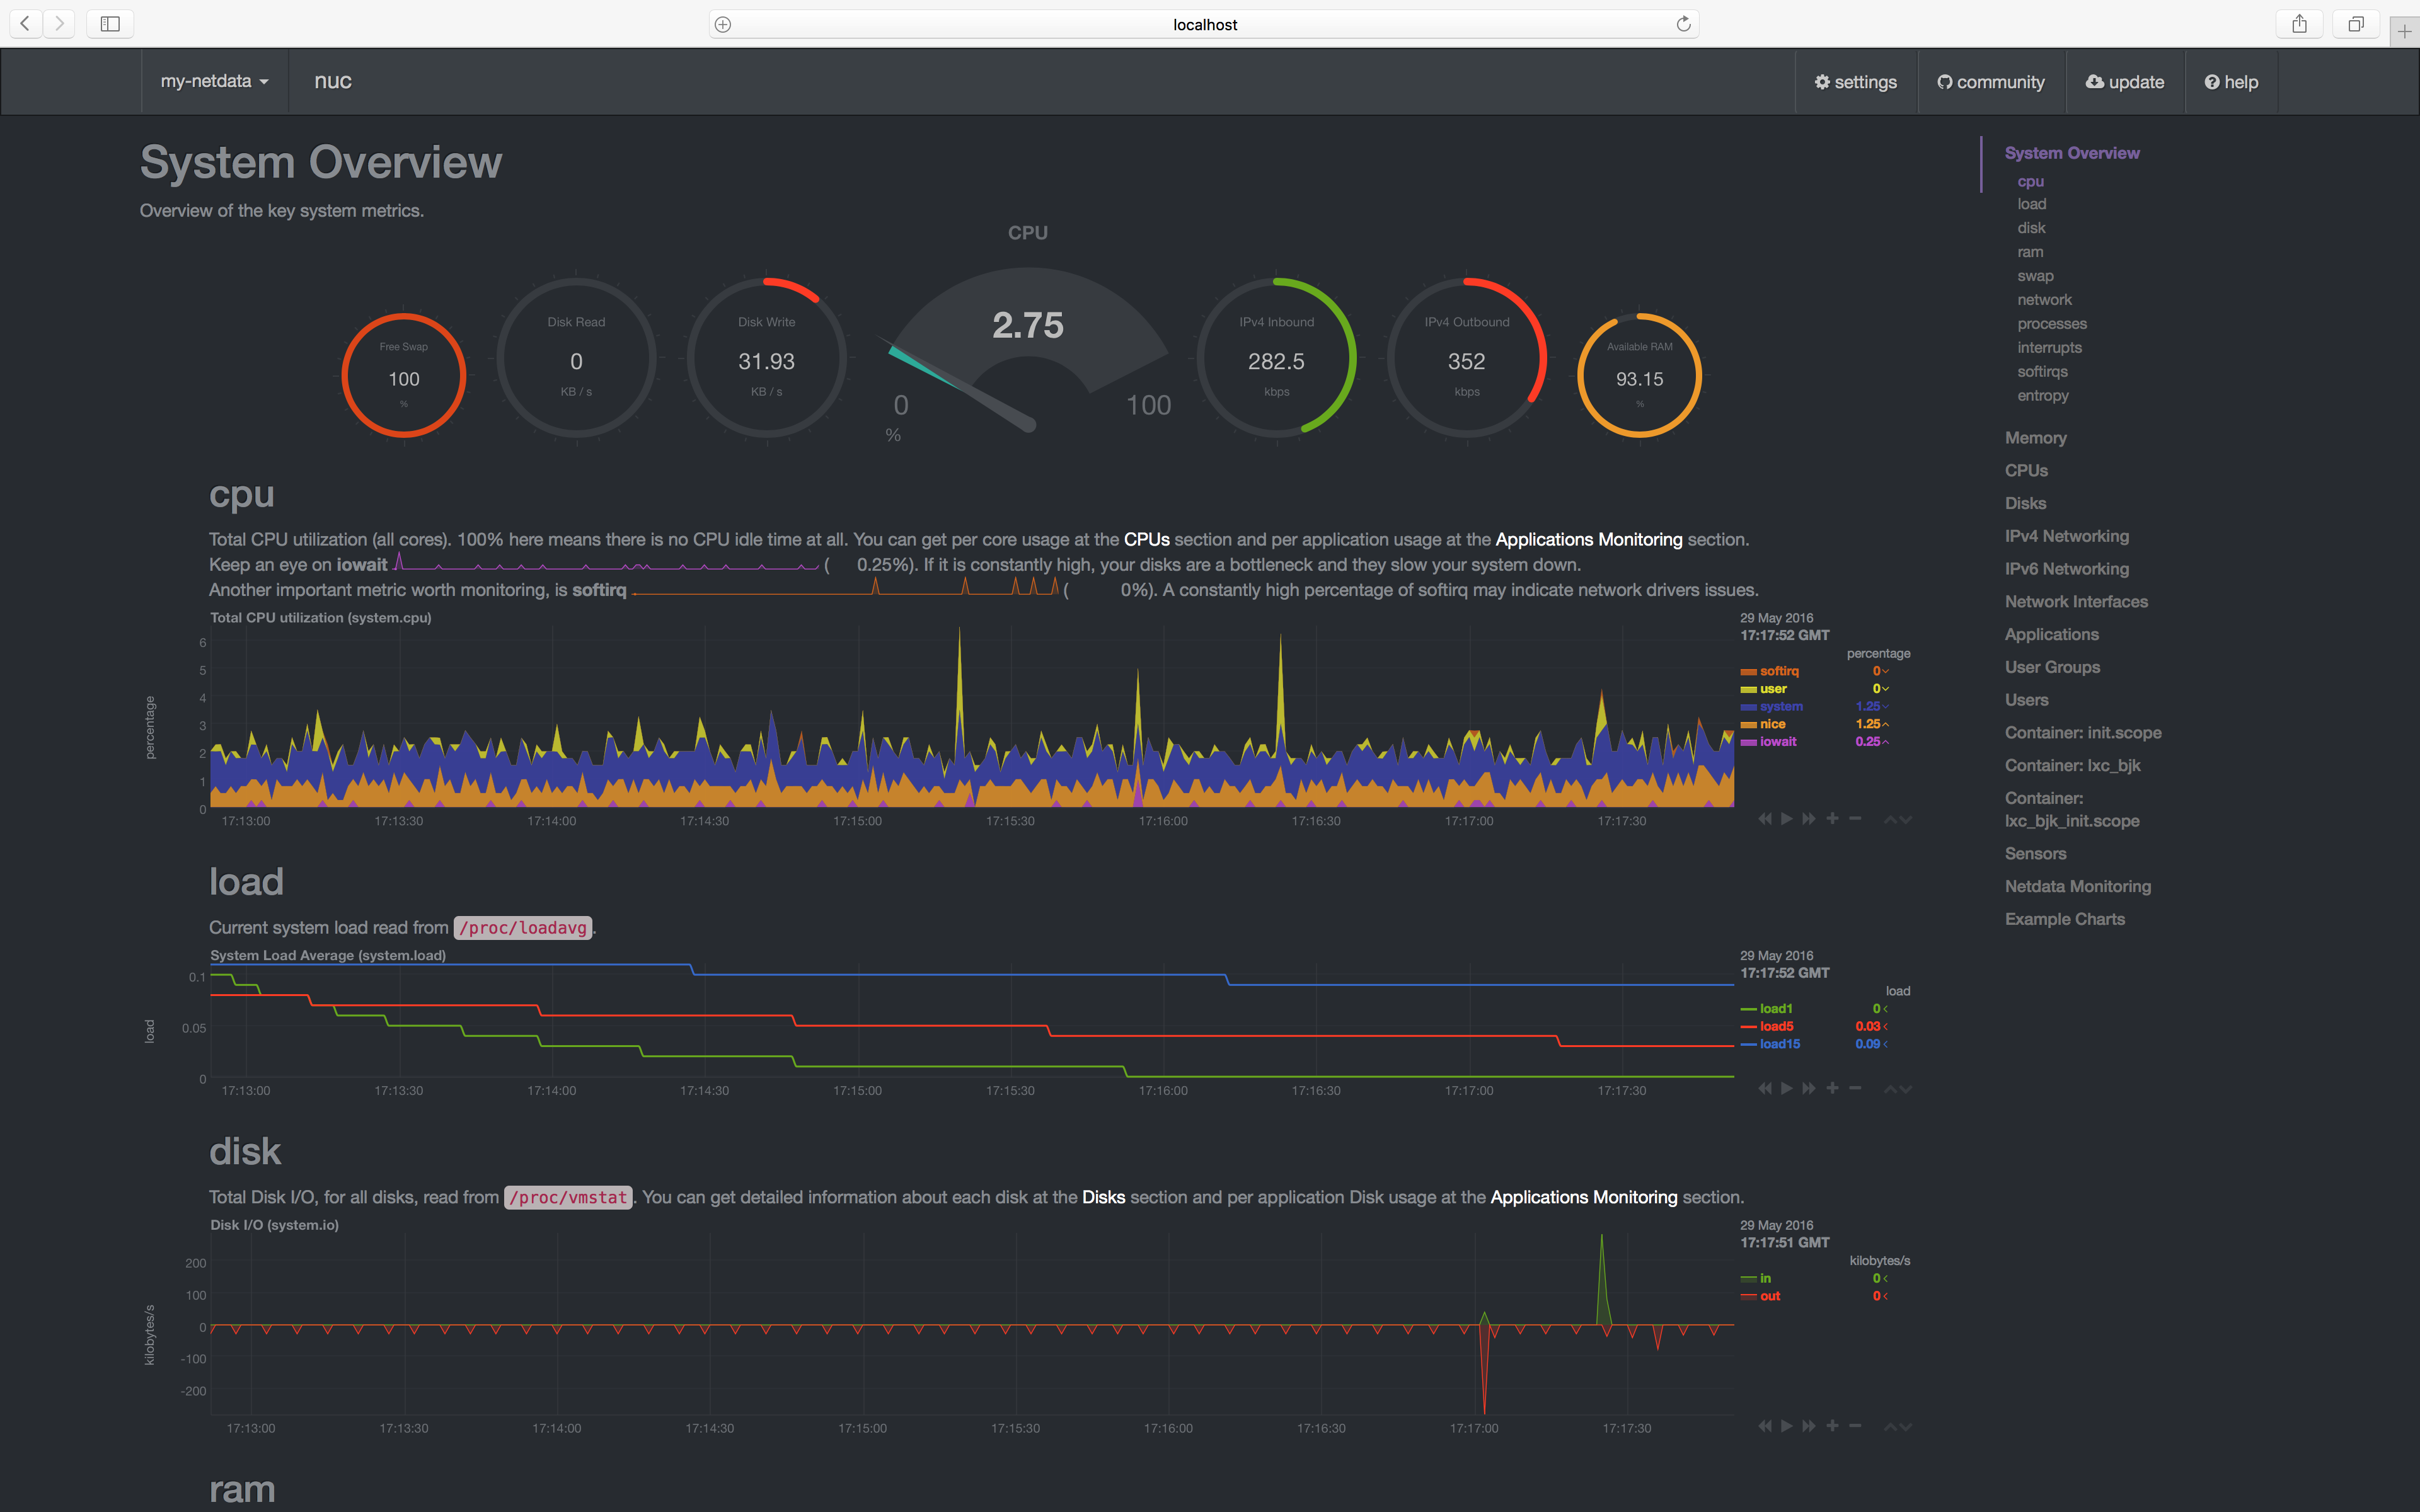Screen dimensions: 2420x1512
Task: Pan the Disk I/O chart left with rewind icon
Action: [x=1764, y=1426]
